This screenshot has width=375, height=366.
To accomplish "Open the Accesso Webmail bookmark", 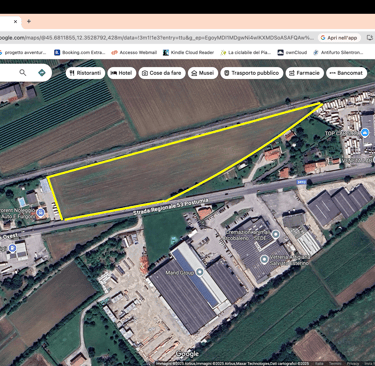I will point(134,52).
